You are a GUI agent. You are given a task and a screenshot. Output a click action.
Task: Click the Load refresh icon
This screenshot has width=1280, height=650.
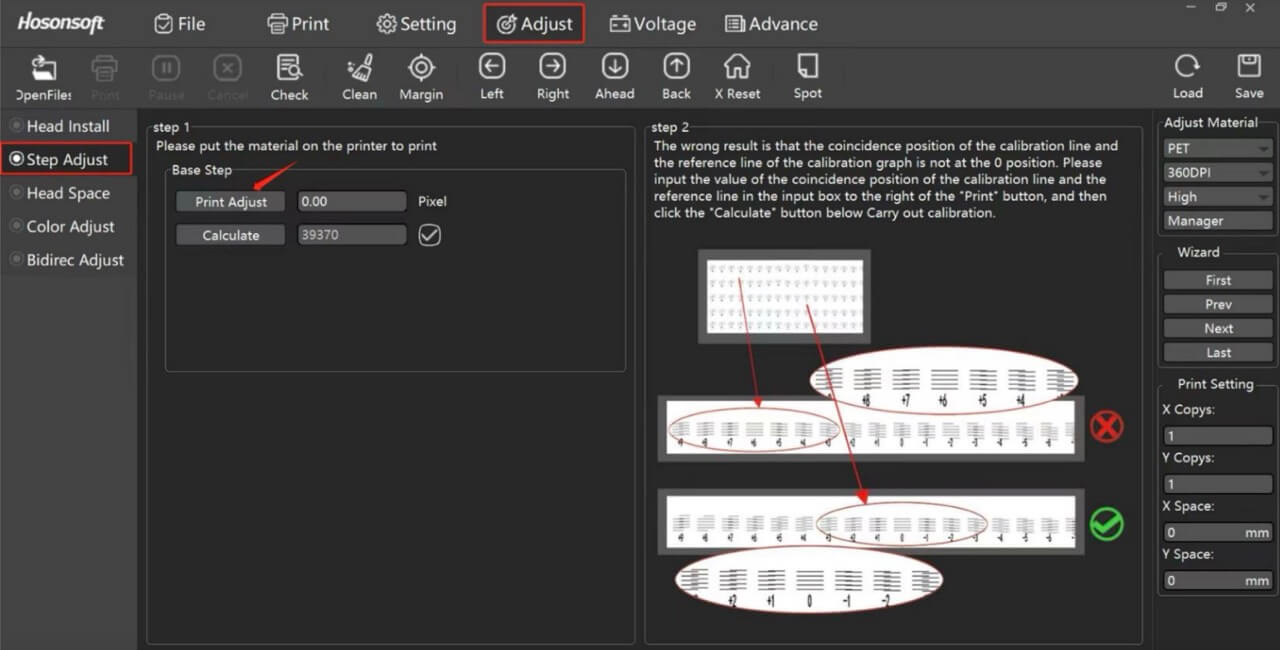(1187, 68)
